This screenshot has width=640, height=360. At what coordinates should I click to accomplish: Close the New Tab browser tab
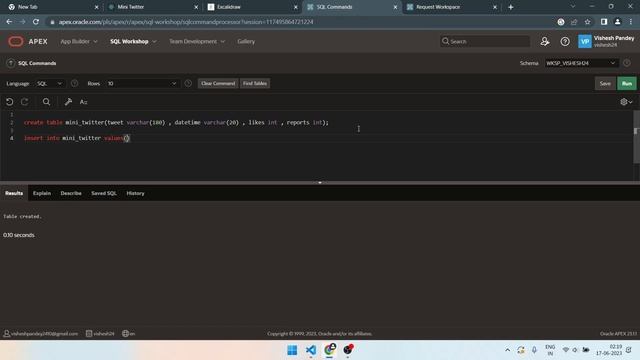click(96, 7)
